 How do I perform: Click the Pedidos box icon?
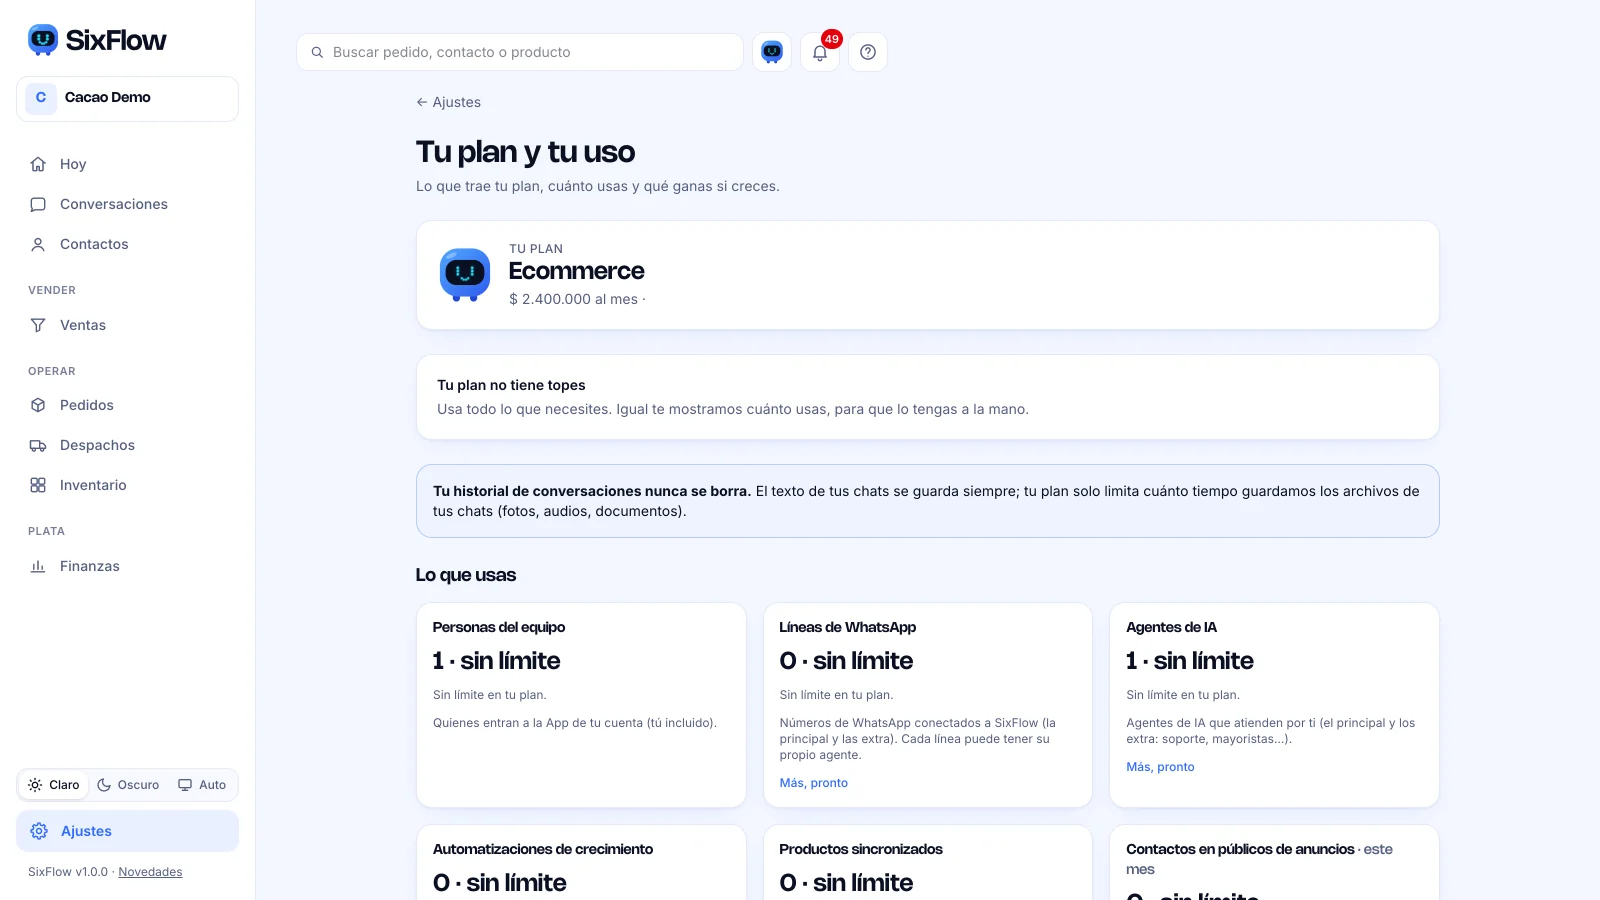(x=38, y=405)
